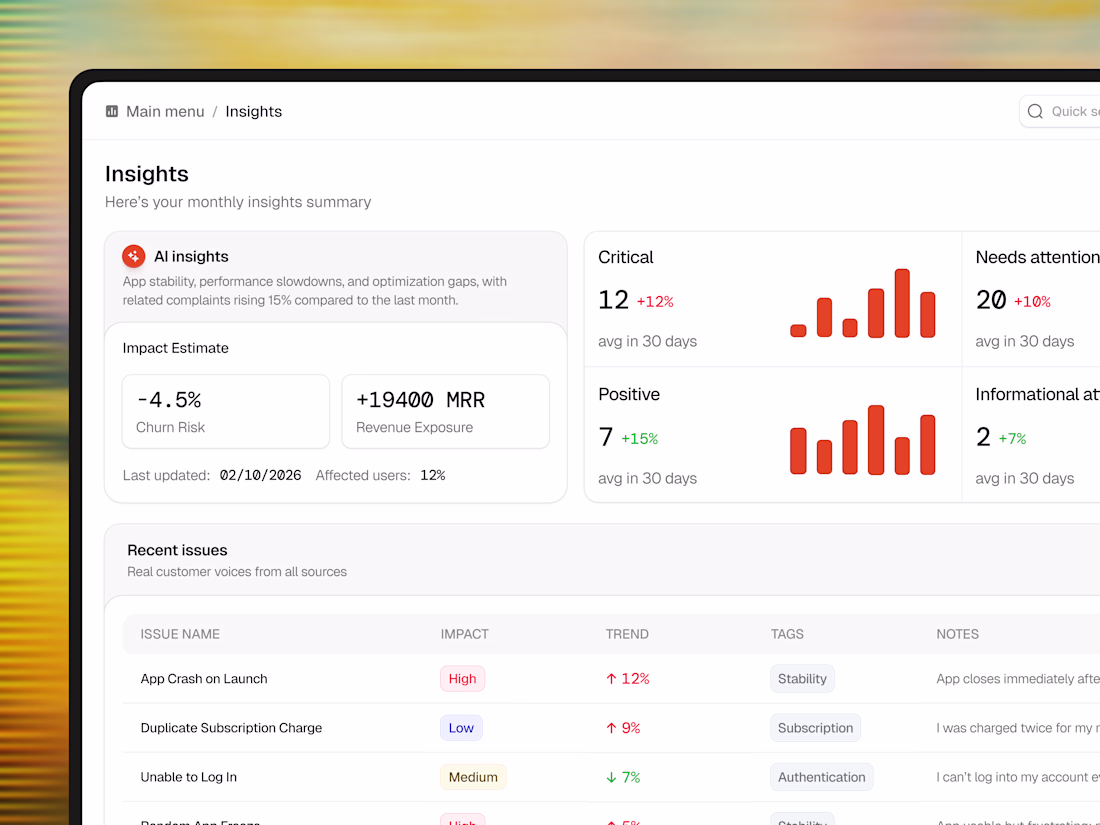Click the Recent issues heading

tap(177, 551)
